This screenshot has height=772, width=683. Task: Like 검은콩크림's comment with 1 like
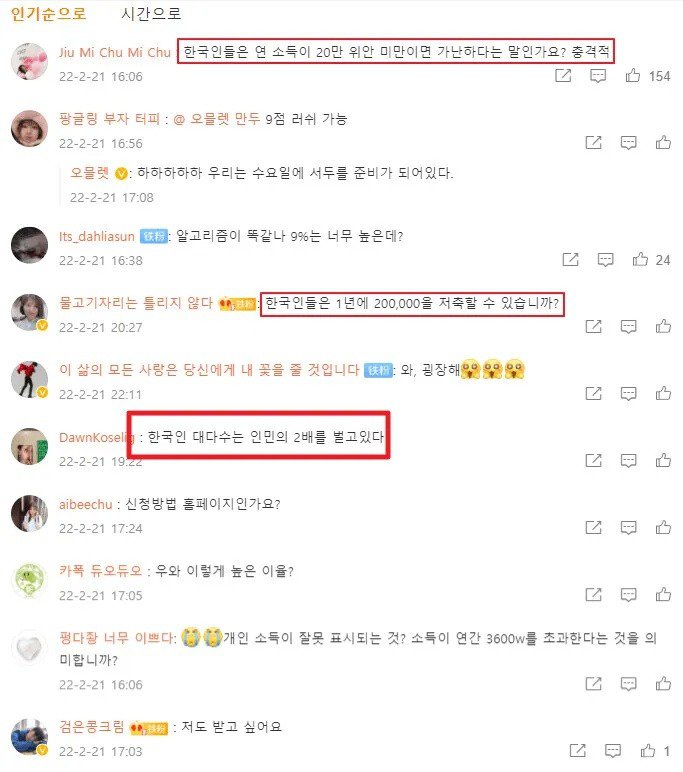coord(648,751)
